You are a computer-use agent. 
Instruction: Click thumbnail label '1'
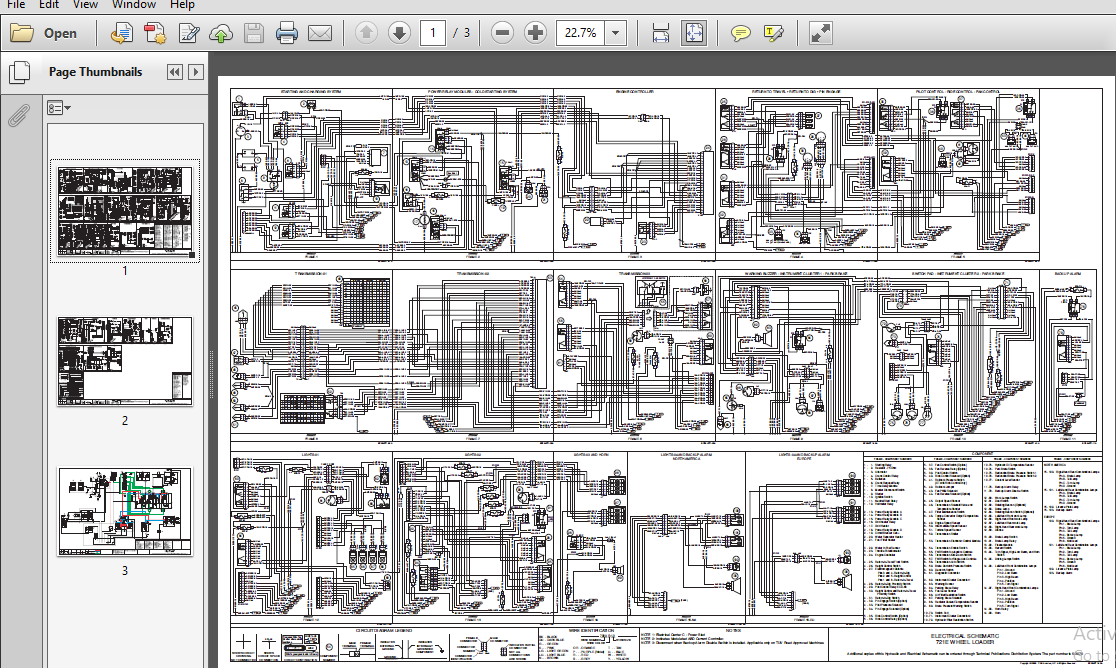125,270
